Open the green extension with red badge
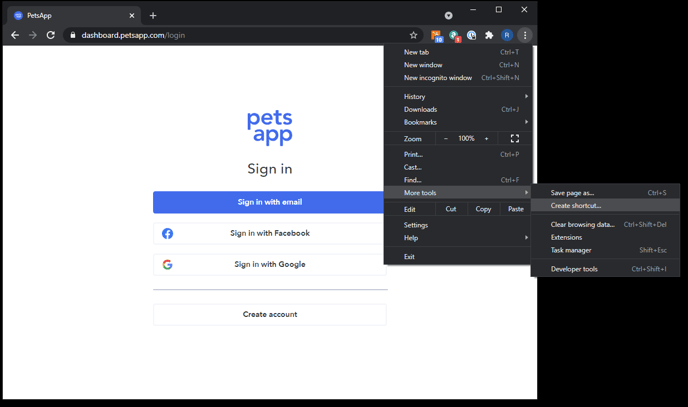This screenshot has height=407, width=688. tap(455, 36)
